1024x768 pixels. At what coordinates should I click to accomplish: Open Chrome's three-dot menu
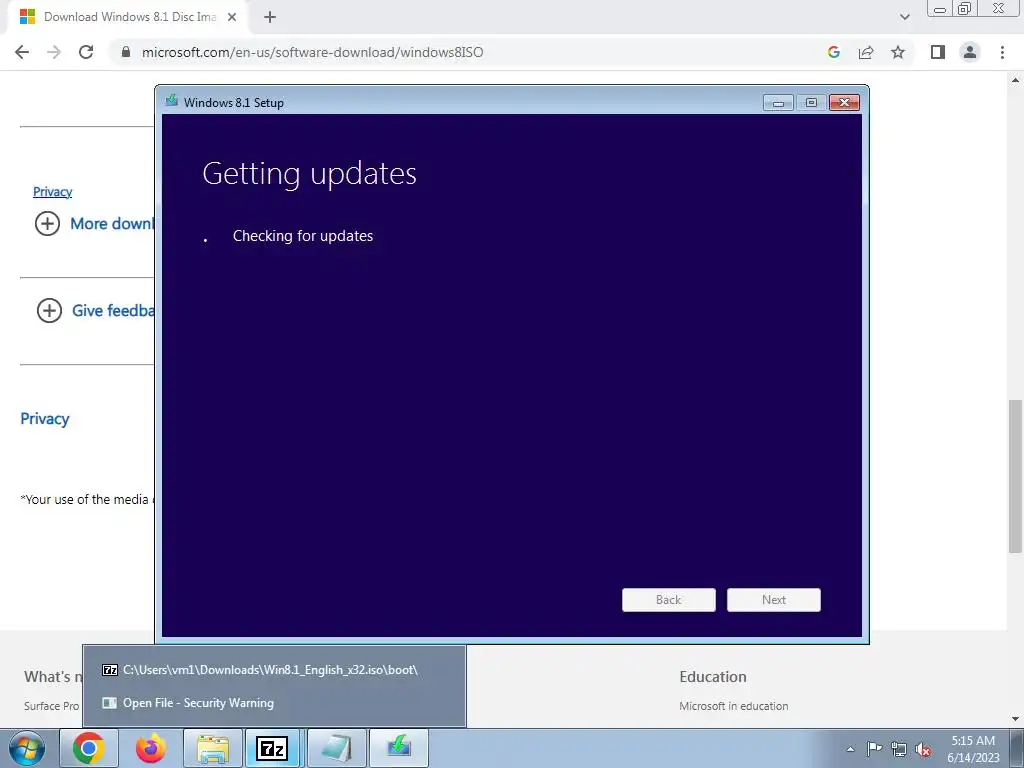(1002, 52)
